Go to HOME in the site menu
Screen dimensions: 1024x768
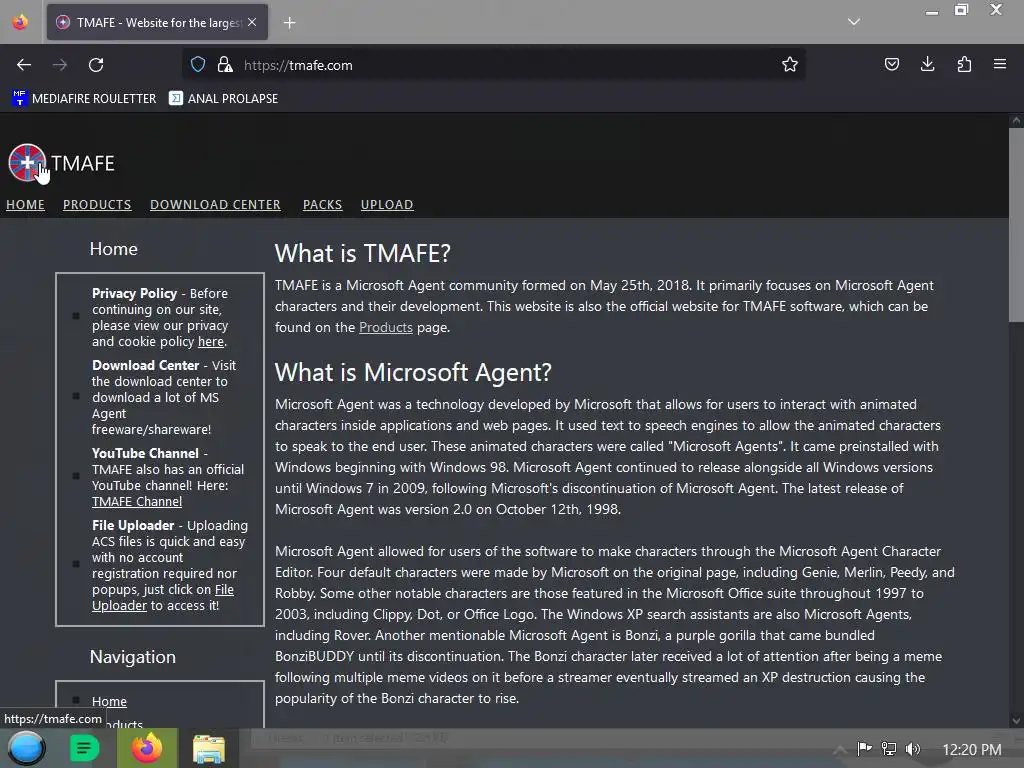click(x=25, y=204)
